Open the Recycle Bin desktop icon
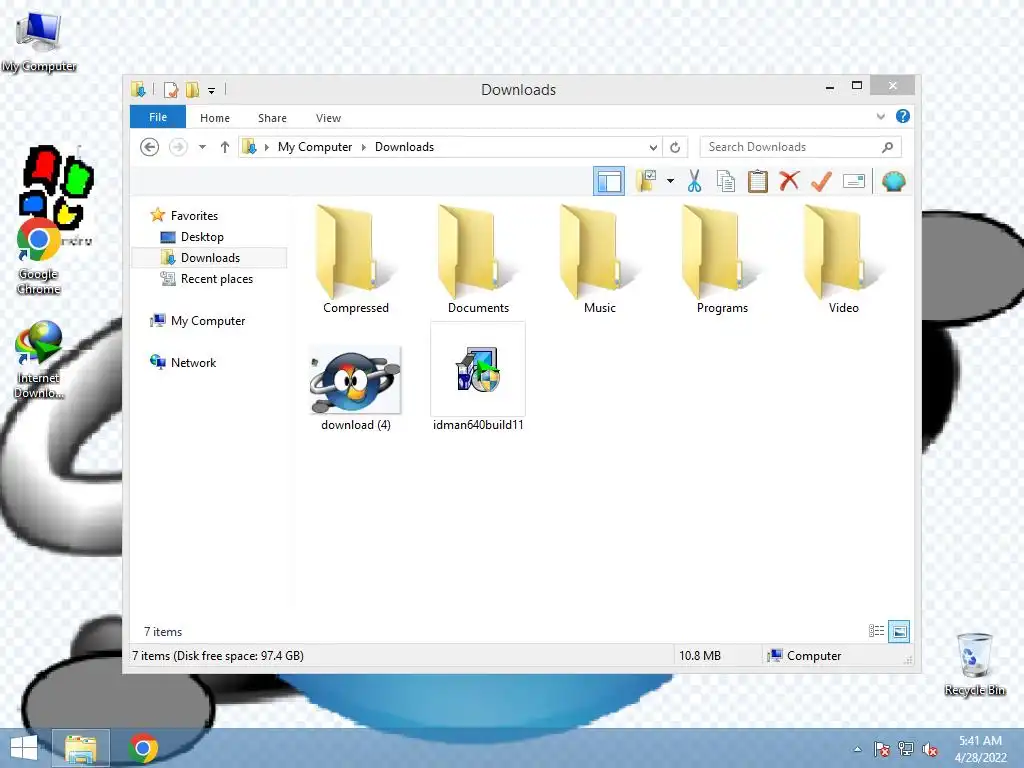 pos(974,664)
